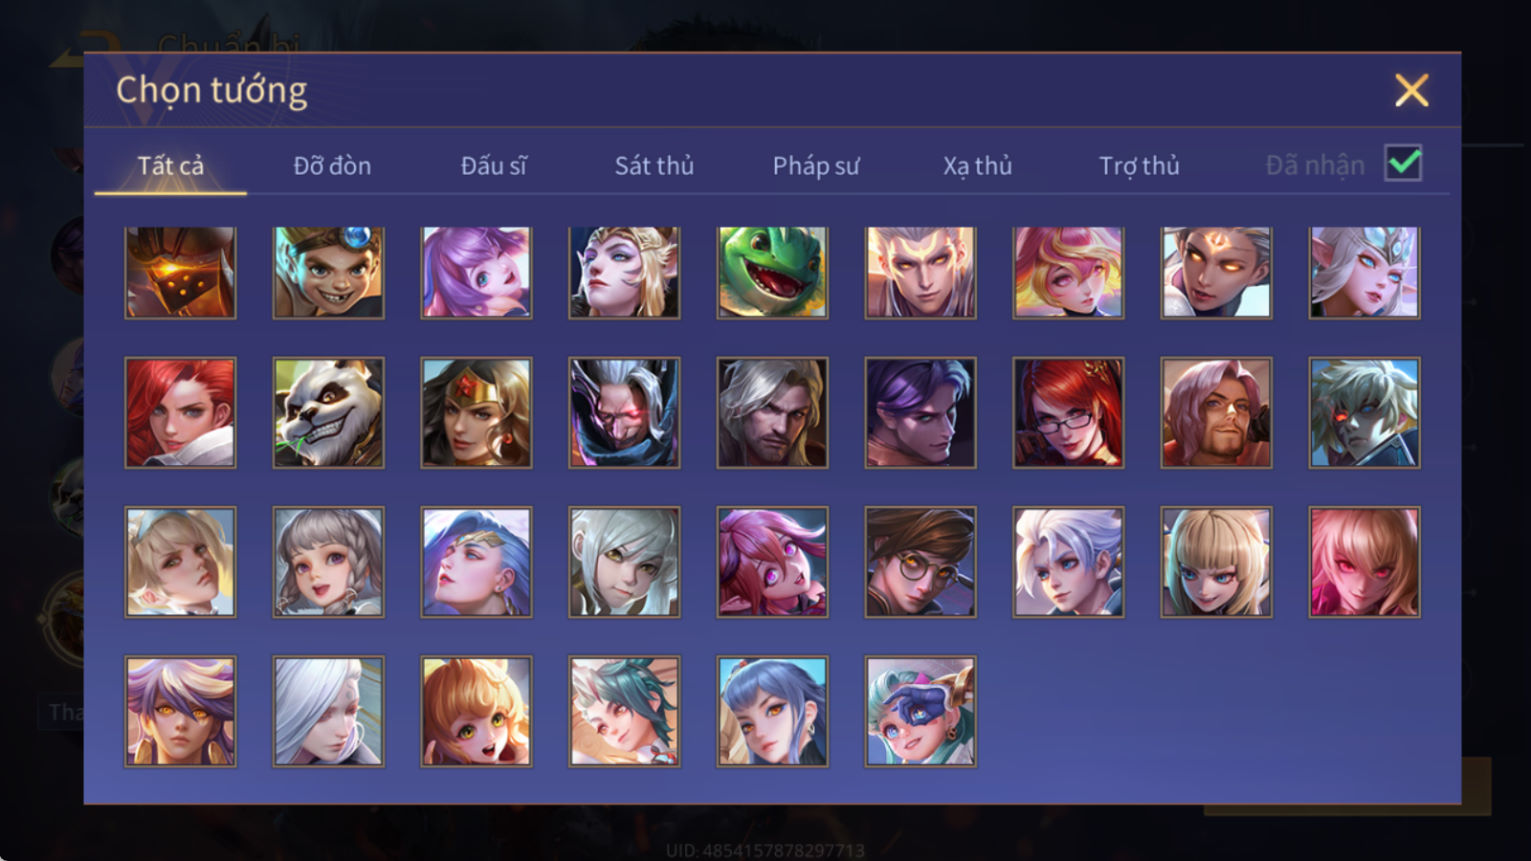
Task: Switch to the Đỡ đòn tab
Action: pyautogui.click(x=332, y=165)
